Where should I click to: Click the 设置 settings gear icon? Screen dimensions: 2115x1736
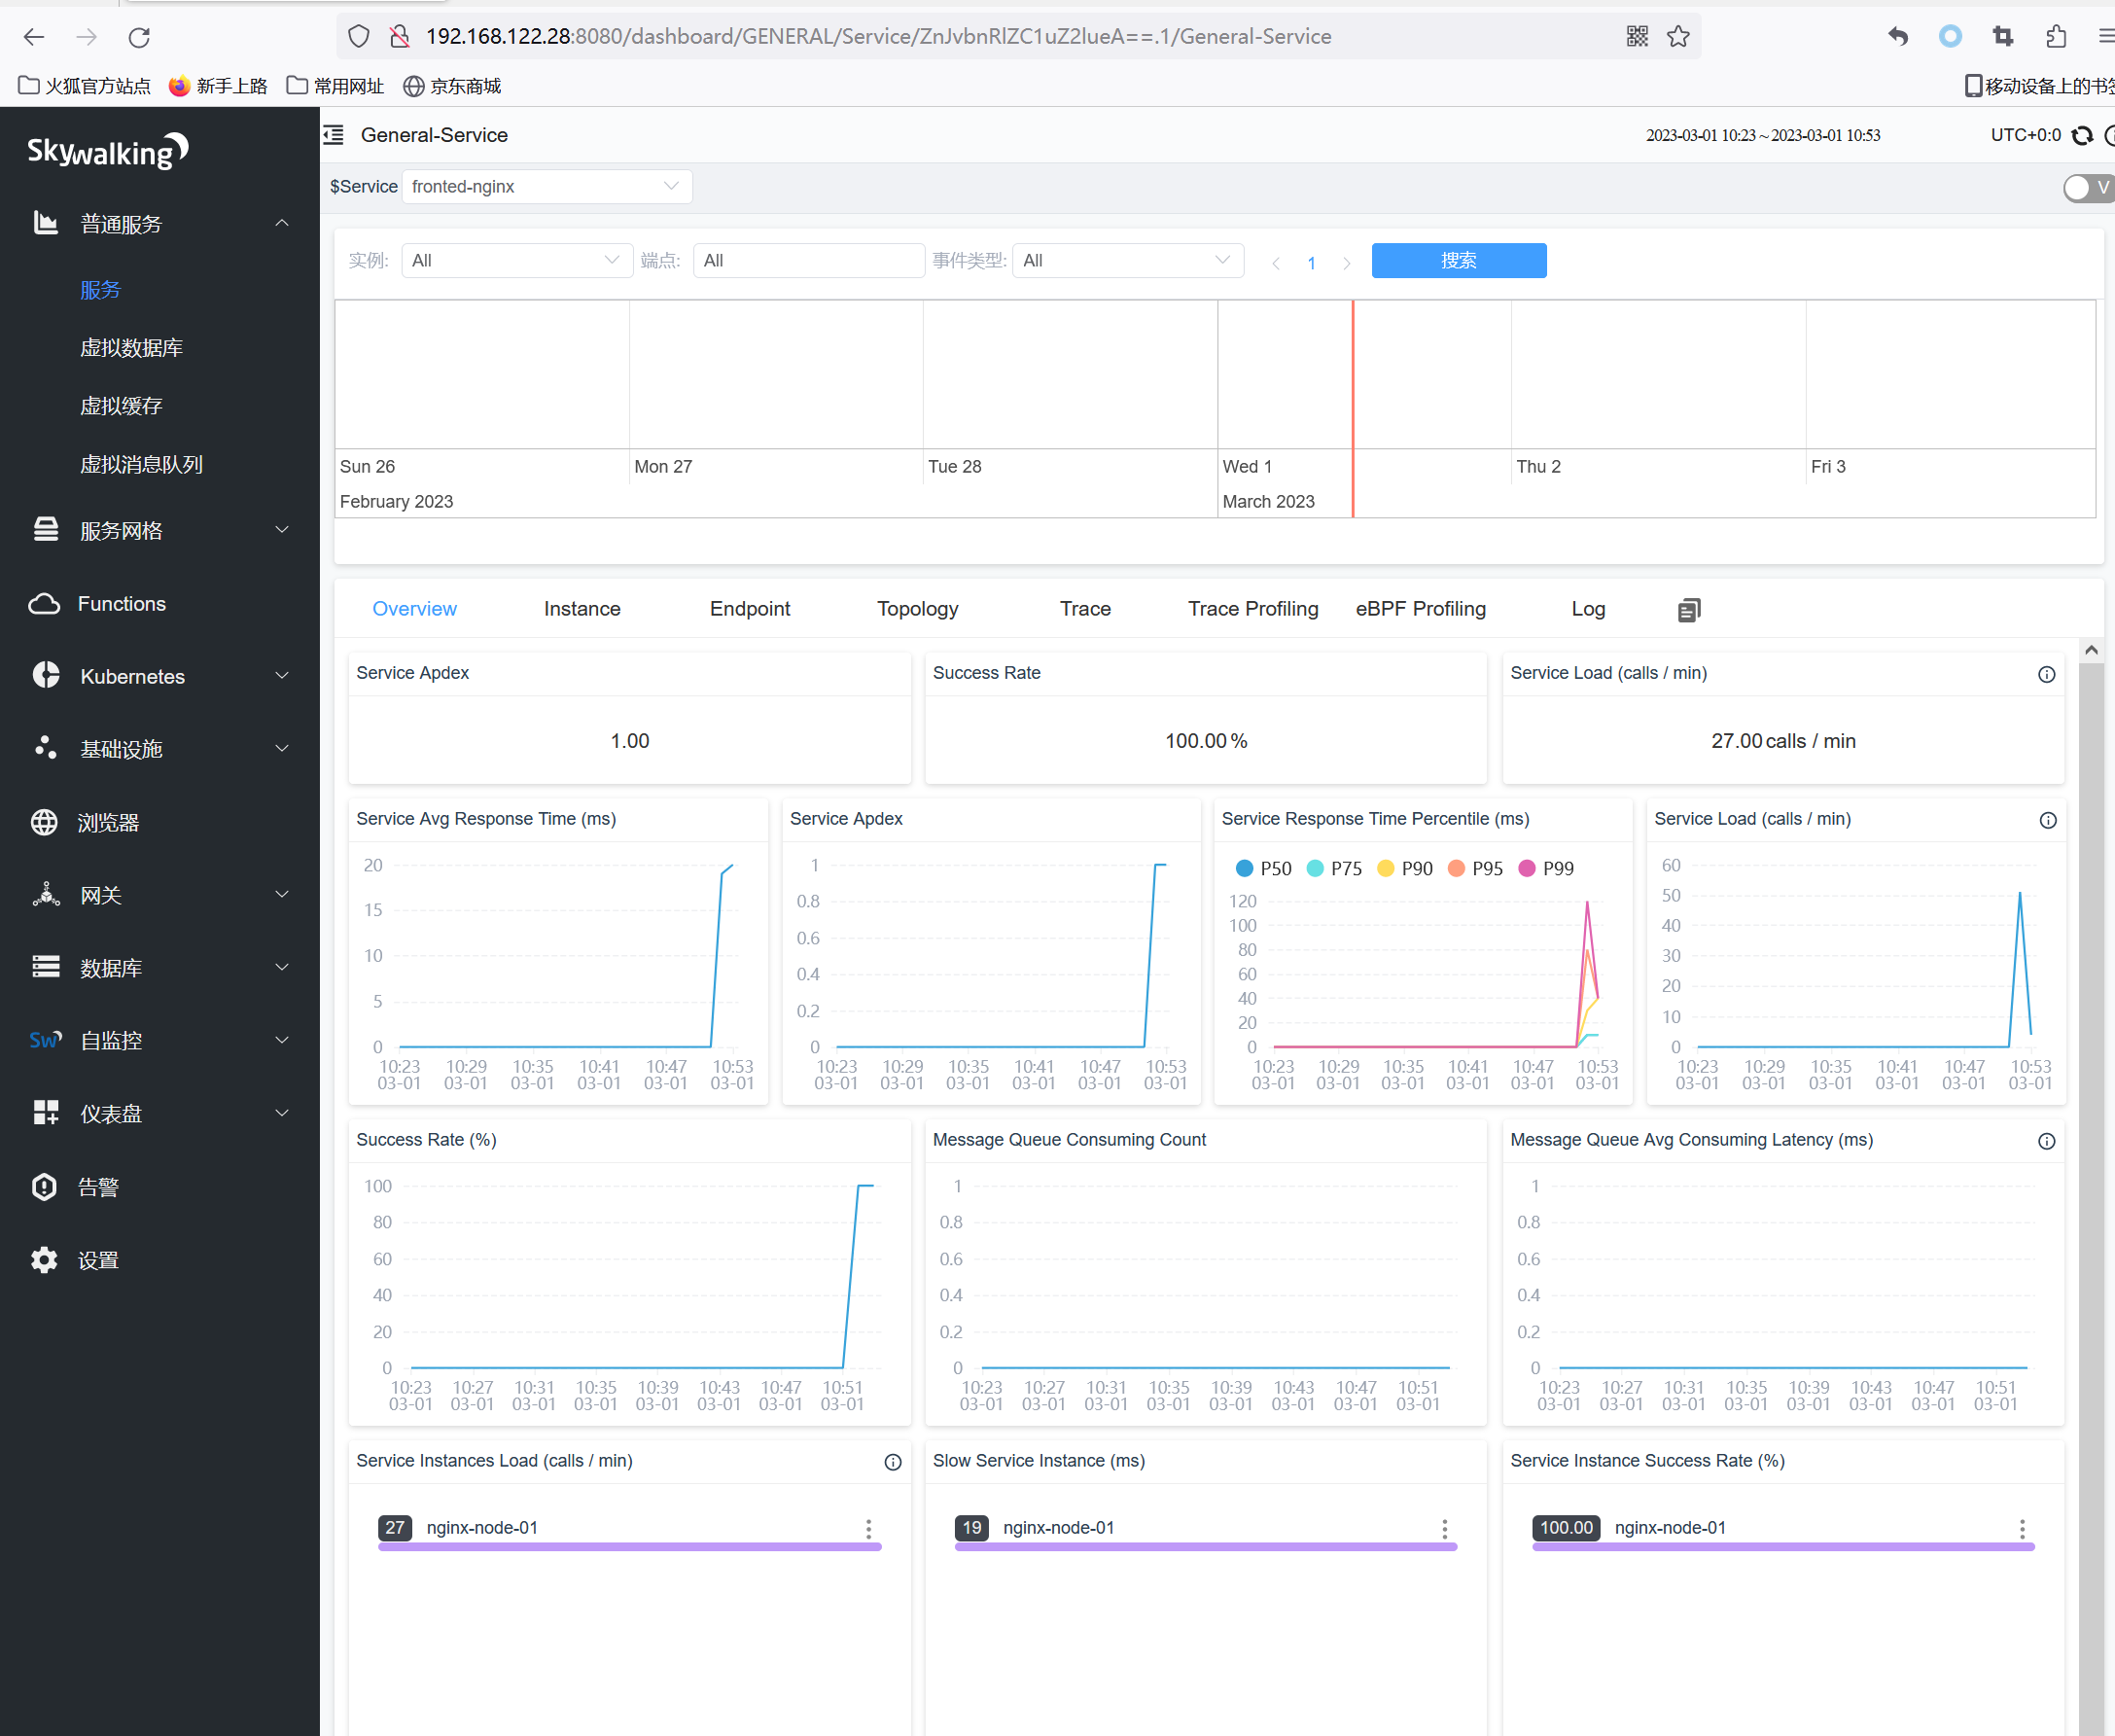click(x=44, y=1260)
